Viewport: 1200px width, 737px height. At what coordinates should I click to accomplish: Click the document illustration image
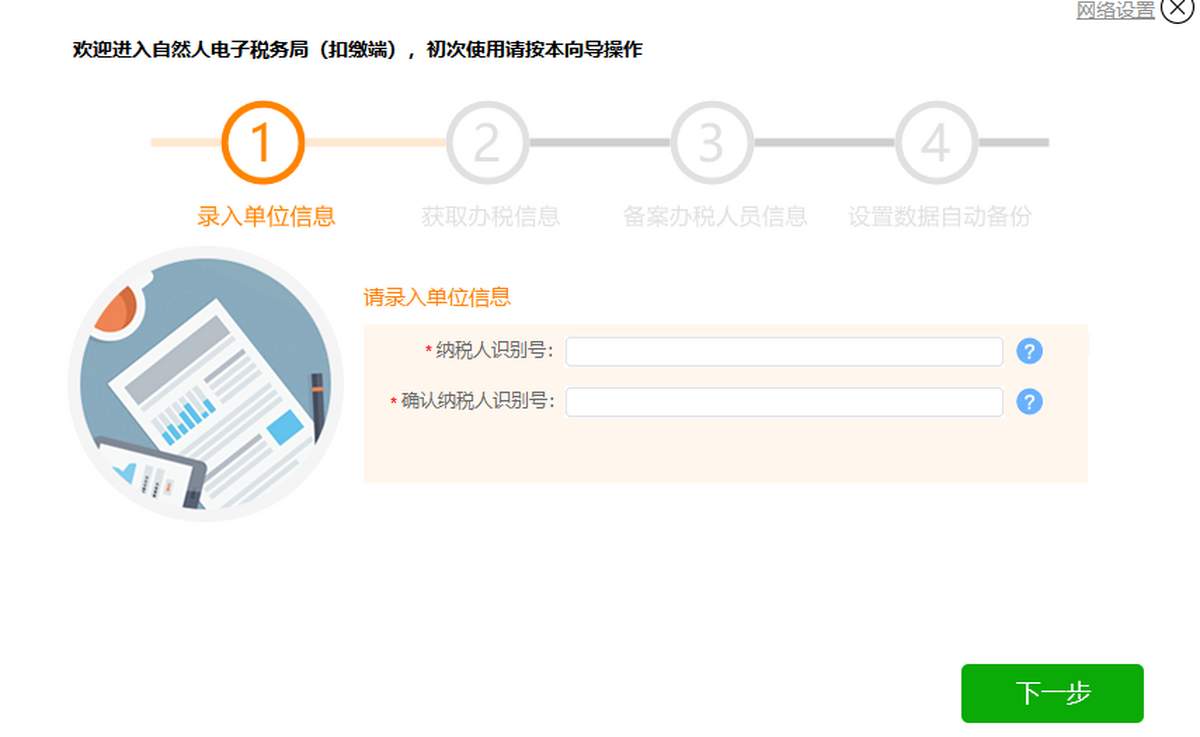(x=205, y=383)
